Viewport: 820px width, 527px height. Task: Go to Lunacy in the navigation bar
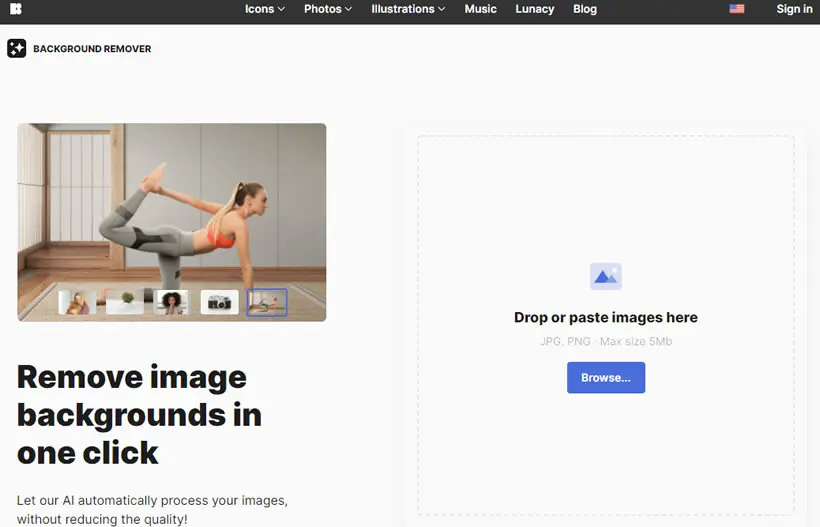point(534,9)
